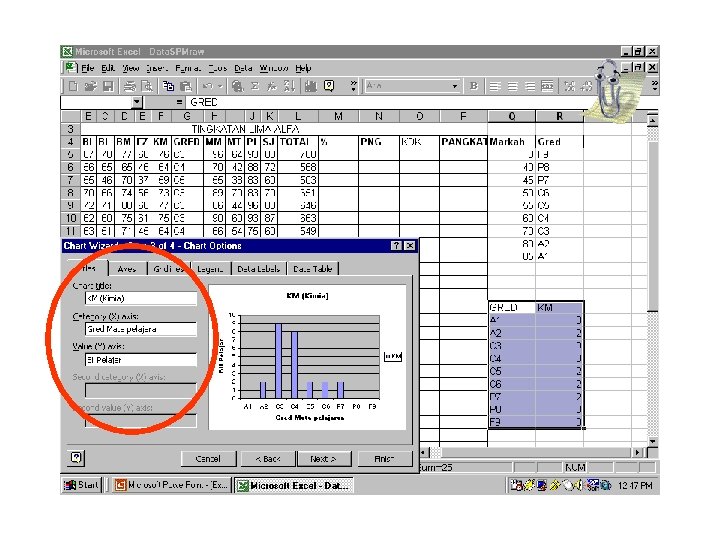Click the equals sign Edit Formula button
Image resolution: width=720 pixels, height=540 pixels.
tap(179, 102)
